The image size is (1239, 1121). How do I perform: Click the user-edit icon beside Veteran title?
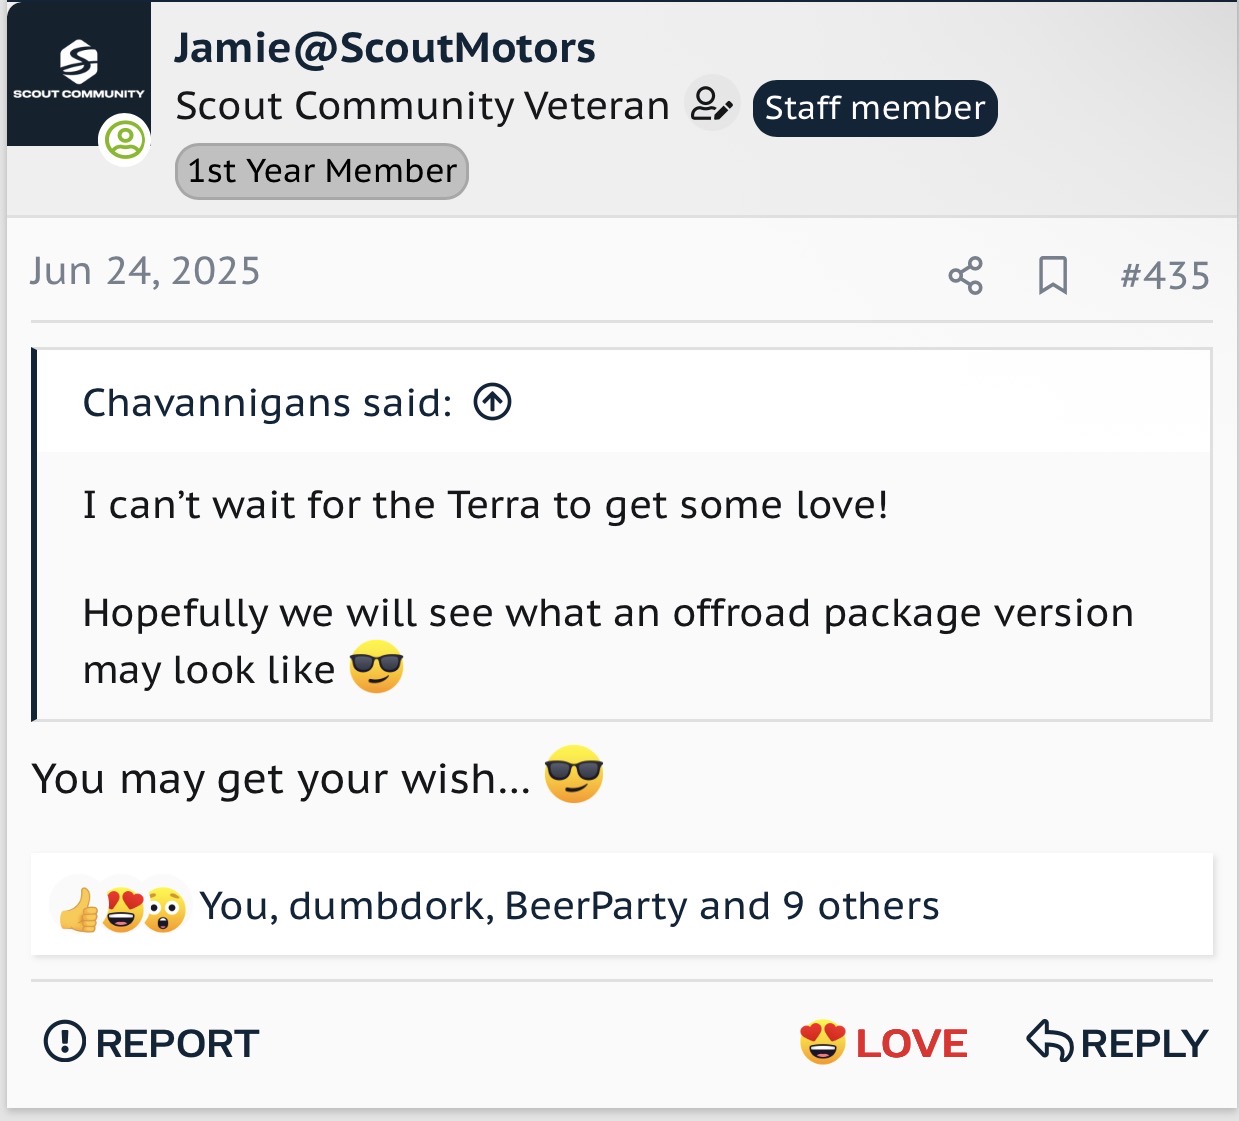(712, 104)
